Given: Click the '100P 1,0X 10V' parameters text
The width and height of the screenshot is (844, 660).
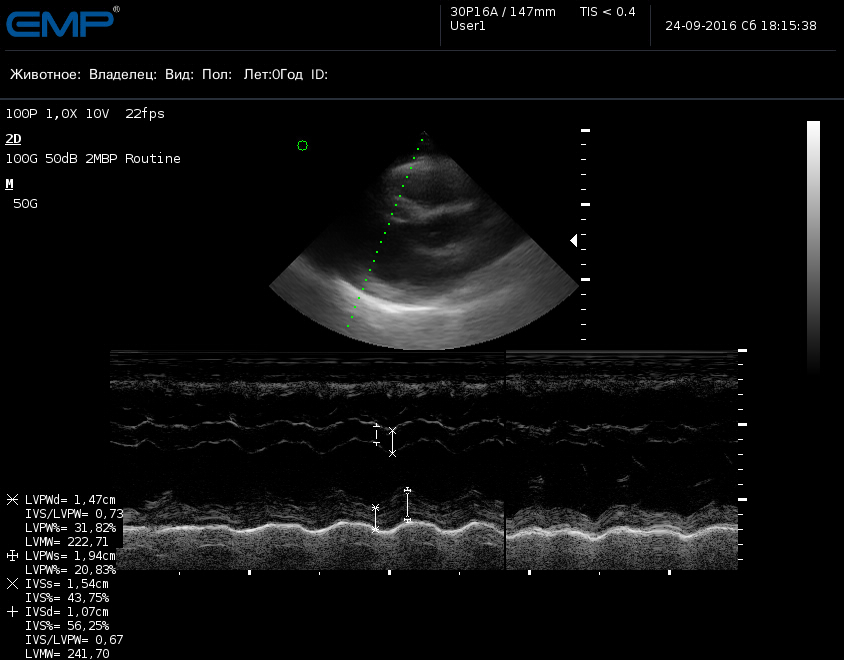Looking at the screenshot, I should (x=57, y=114).
